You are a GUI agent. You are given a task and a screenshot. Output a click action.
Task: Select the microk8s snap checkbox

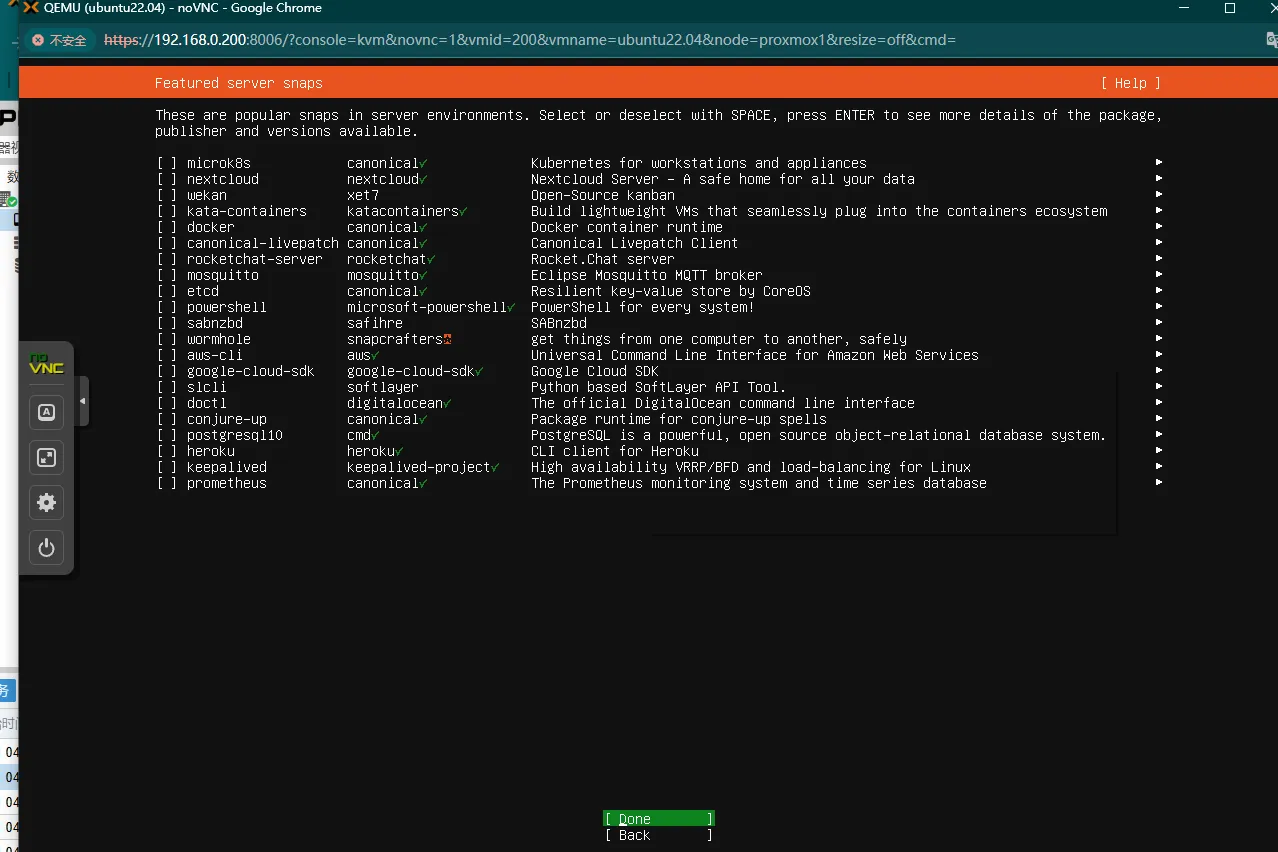point(167,163)
